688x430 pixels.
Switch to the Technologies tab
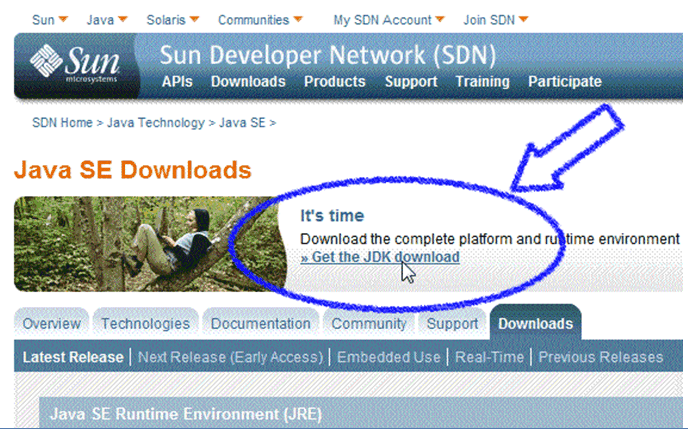pyautogui.click(x=146, y=324)
